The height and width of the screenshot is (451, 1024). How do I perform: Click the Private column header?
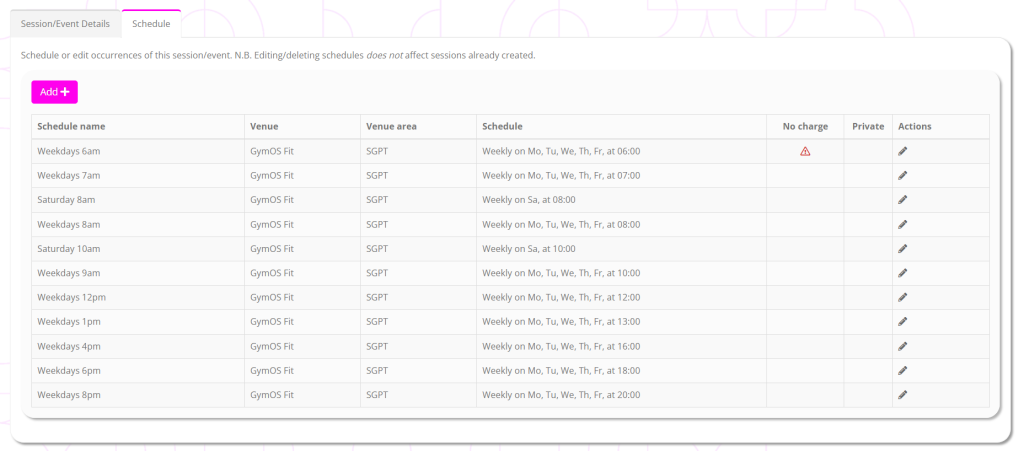tap(868, 127)
